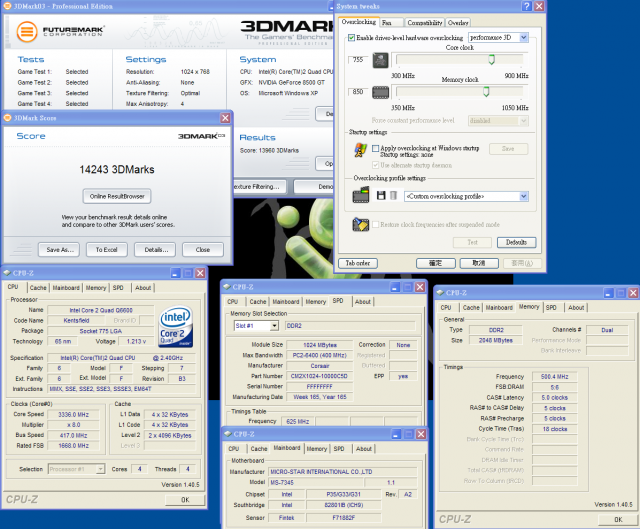Open Cache tab in CPU-Z processor window
Image resolution: width=640 pixels, height=529 pixels.
[x=38, y=288]
